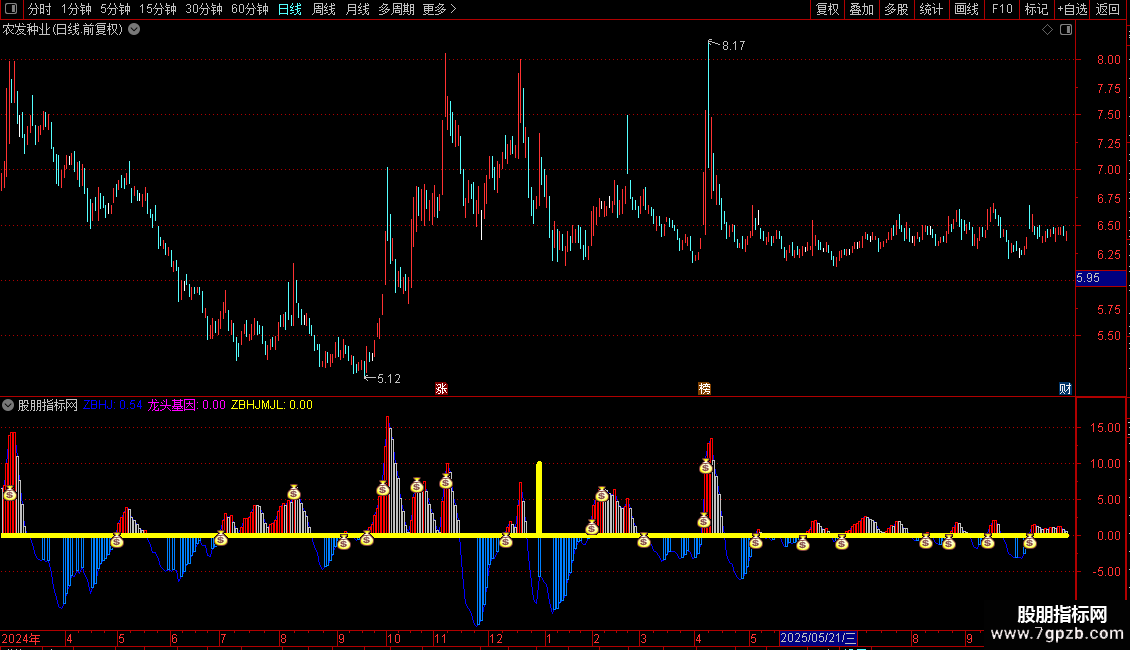
Task: Open the 画线 drawing tools
Action: 966,9
